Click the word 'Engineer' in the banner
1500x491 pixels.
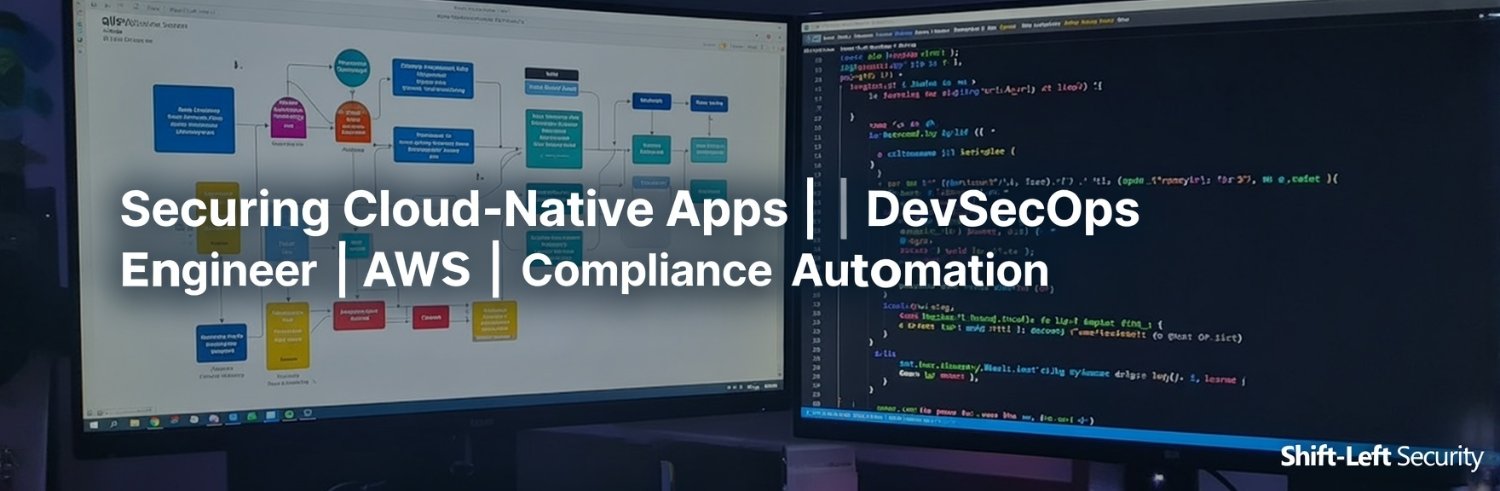[218, 270]
